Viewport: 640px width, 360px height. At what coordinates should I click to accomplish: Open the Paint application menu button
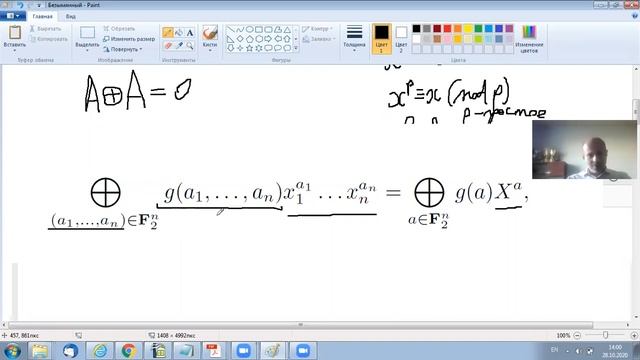click(x=13, y=16)
